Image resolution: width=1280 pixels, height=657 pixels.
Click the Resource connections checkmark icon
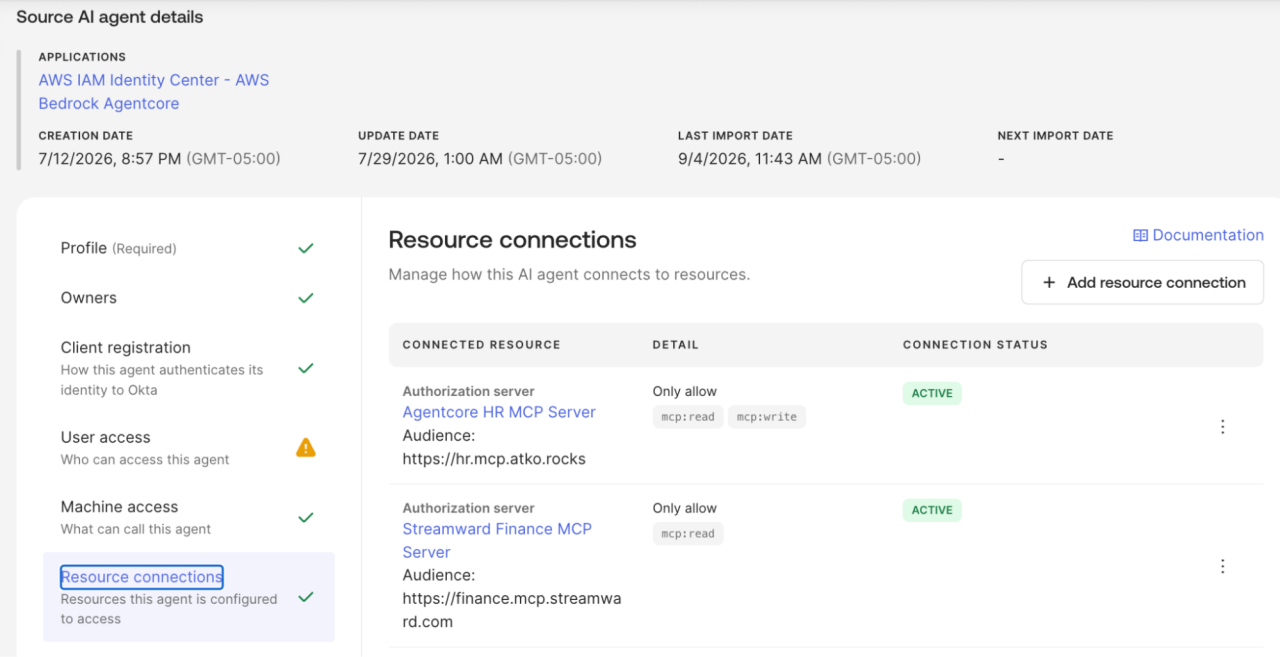pos(306,597)
